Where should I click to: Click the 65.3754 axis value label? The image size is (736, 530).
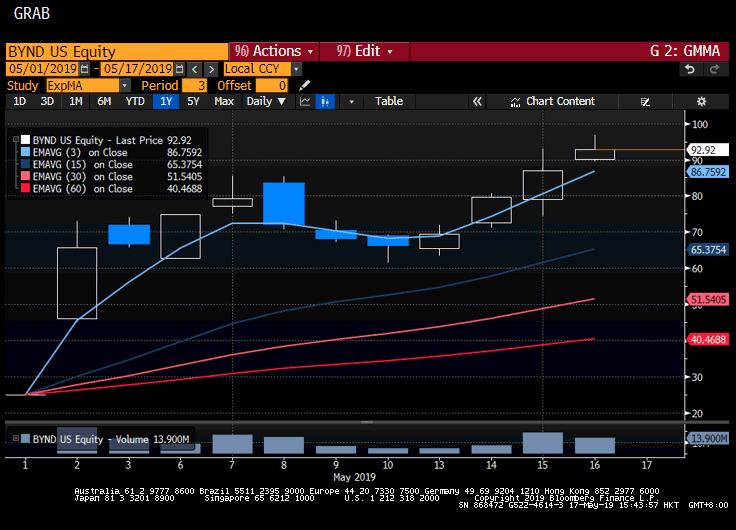(707, 250)
